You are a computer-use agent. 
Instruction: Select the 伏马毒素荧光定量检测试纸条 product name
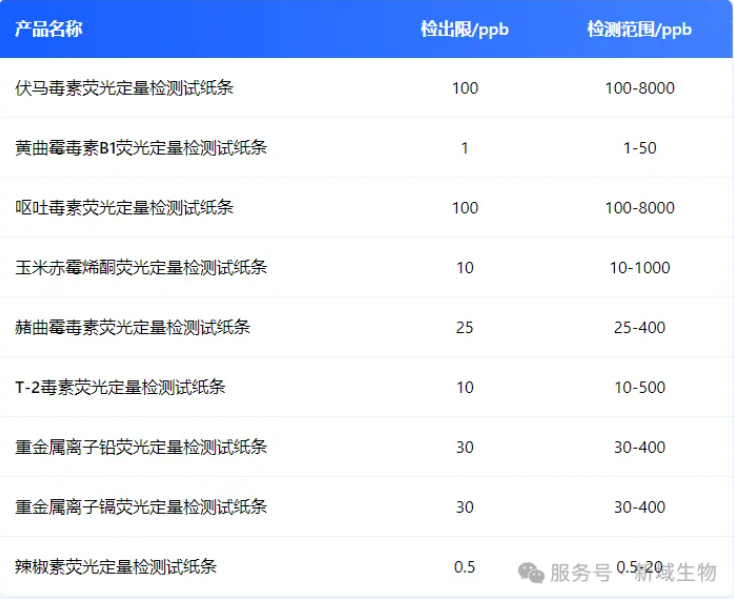point(125,88)
